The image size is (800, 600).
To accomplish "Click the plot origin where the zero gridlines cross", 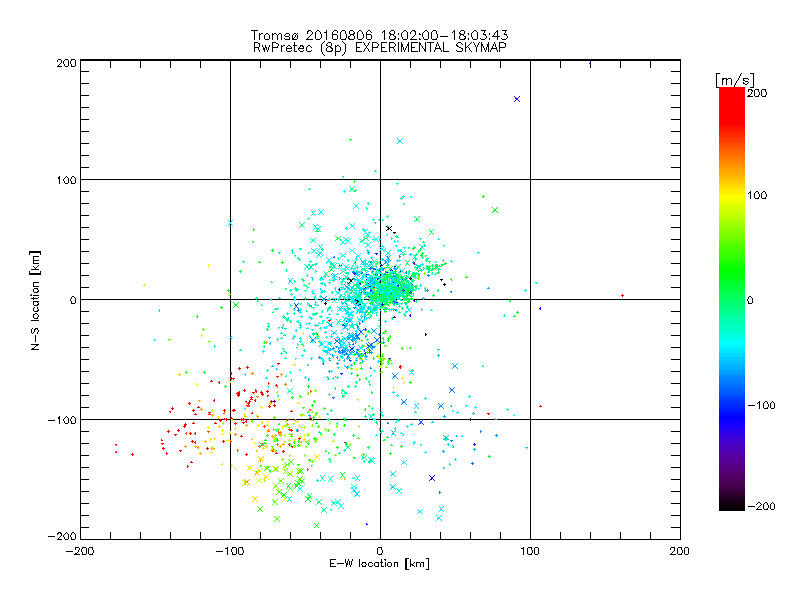I will click(380, 299).
